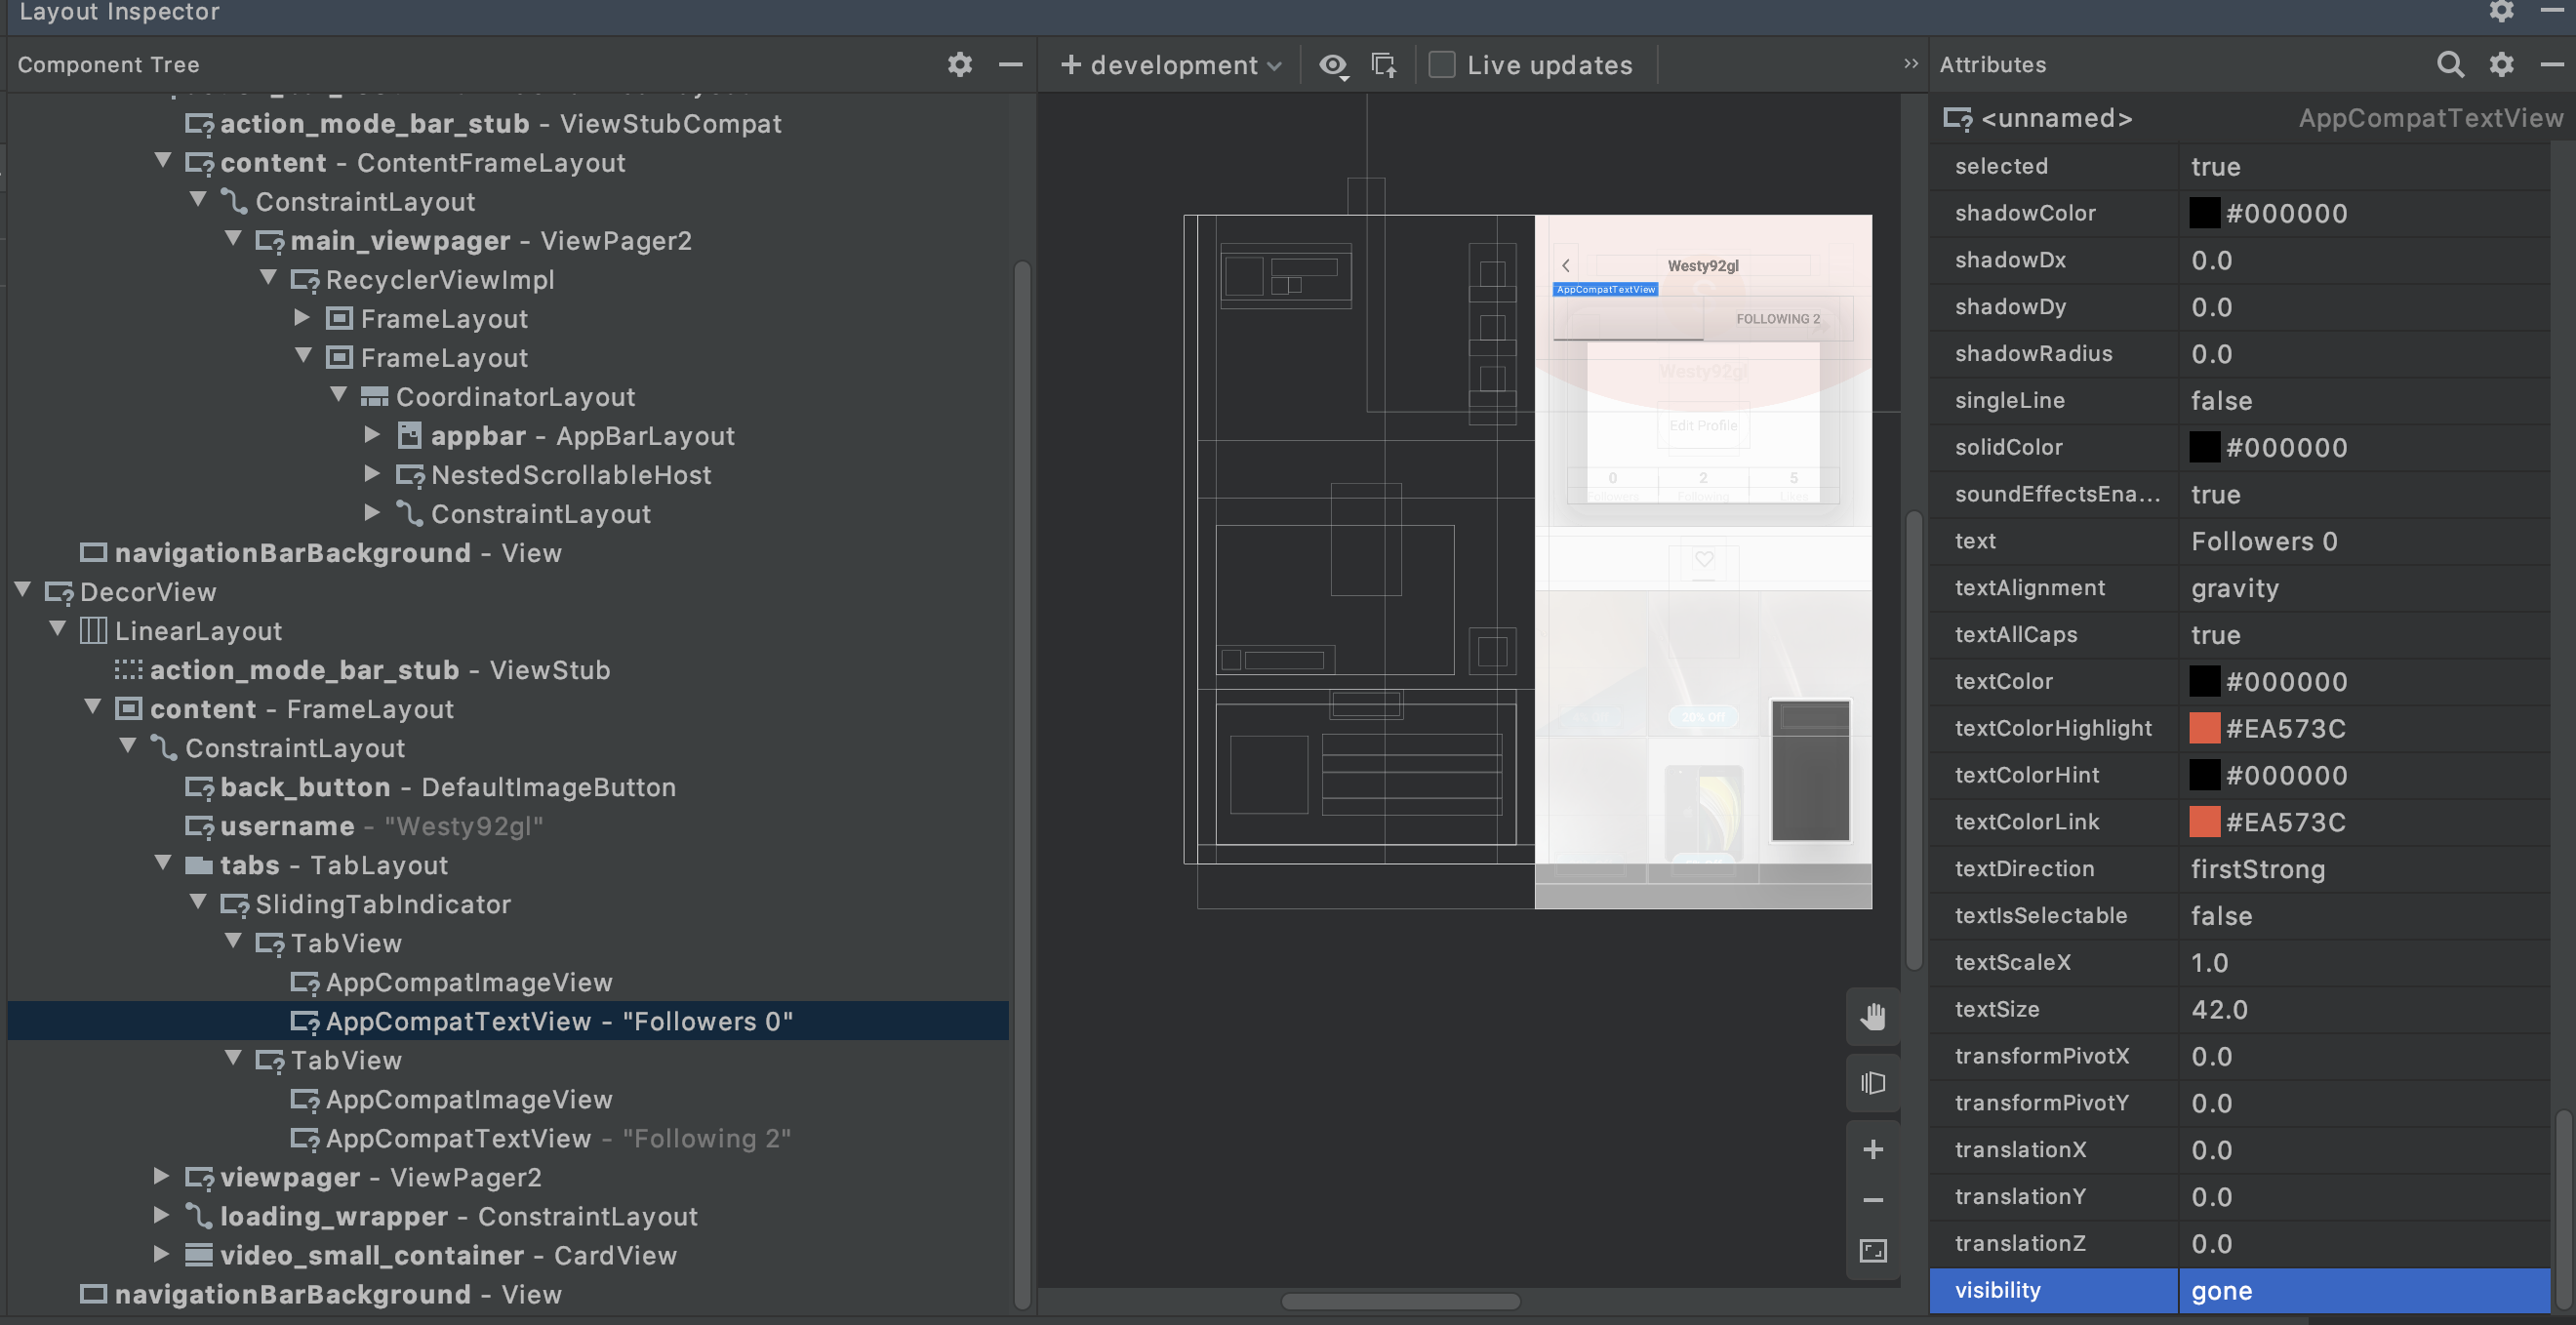
Task: Zoom in the layout preview
Action: click(1872, 1149)
